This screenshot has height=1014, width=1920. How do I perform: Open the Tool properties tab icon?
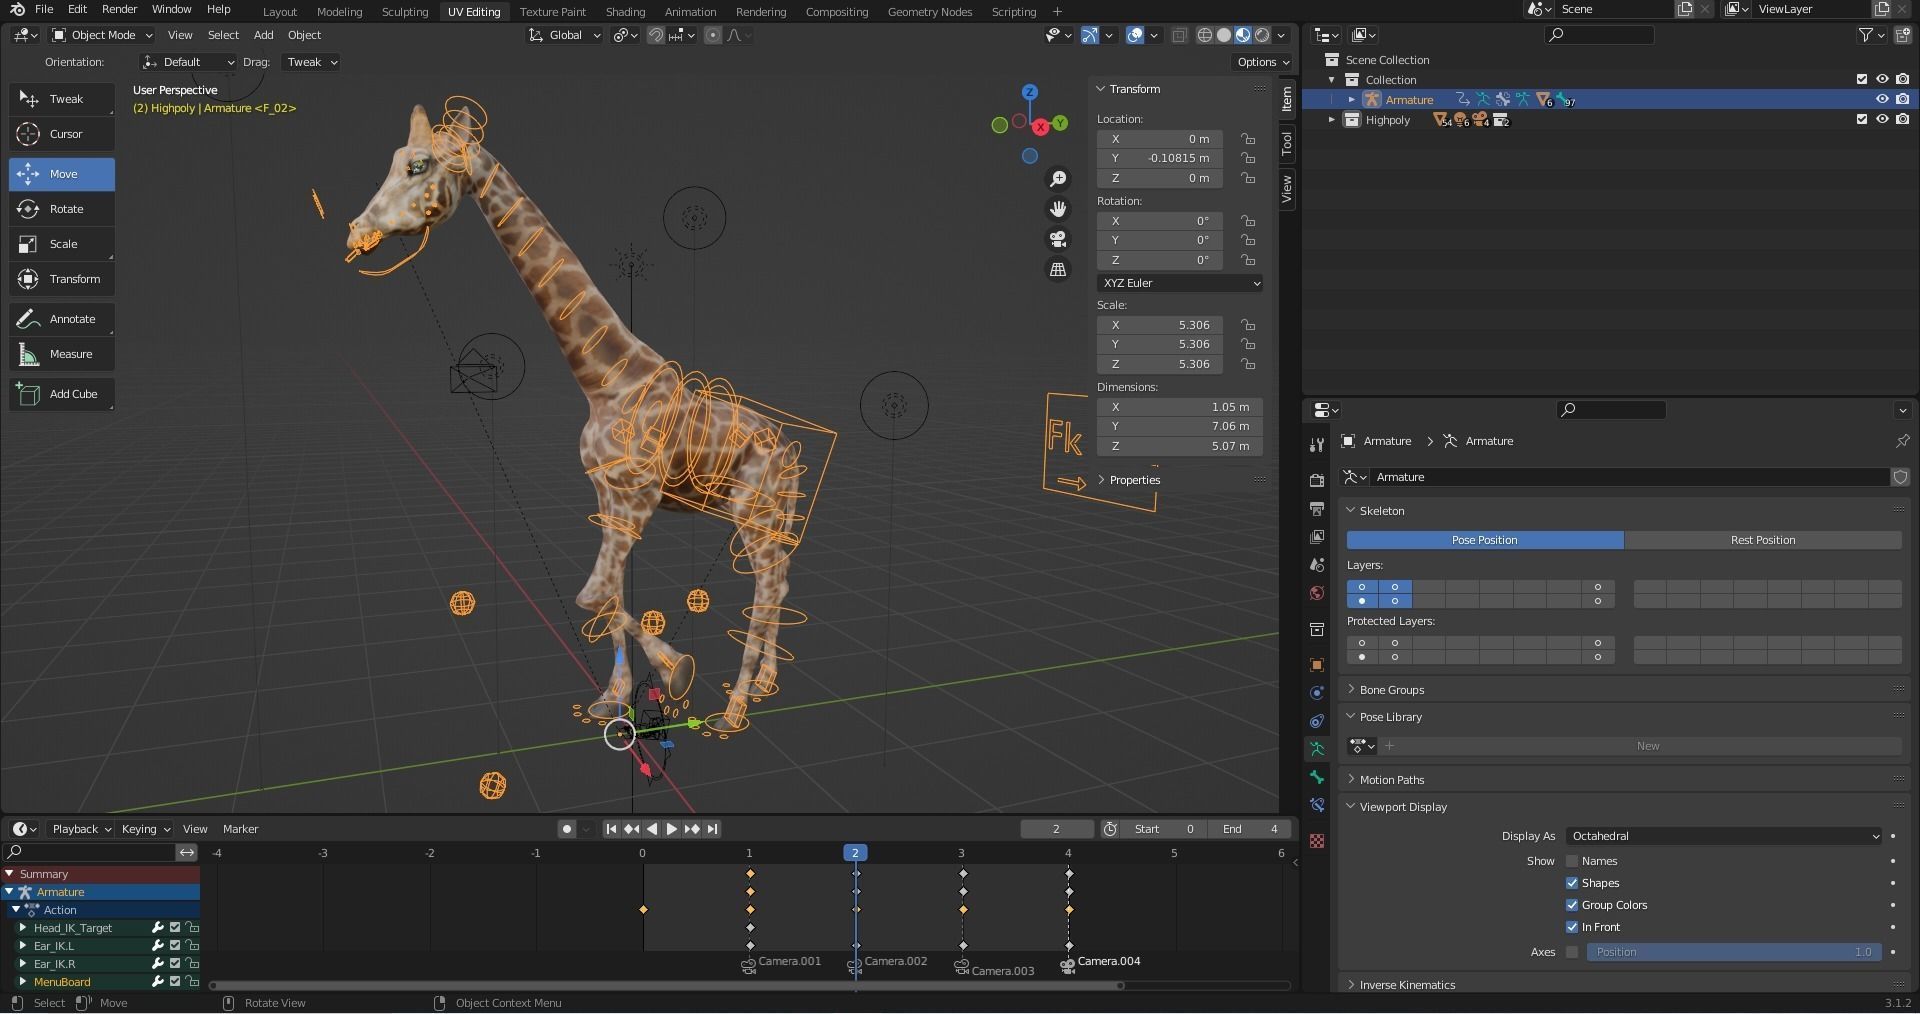[1317, 444]
